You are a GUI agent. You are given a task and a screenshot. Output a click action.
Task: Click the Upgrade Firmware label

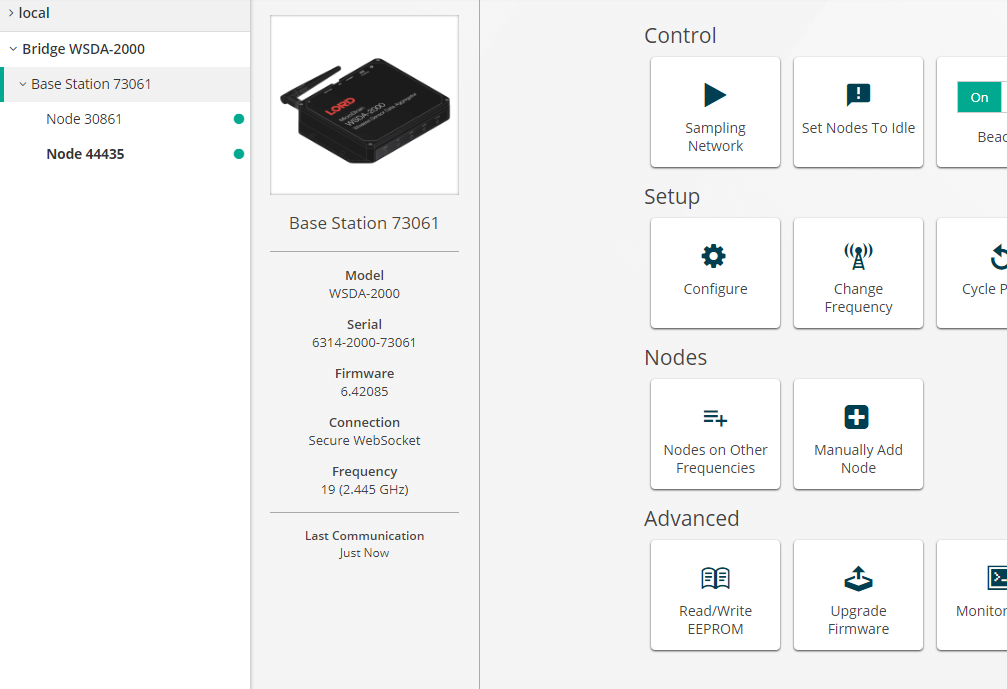tap(858, 620)
